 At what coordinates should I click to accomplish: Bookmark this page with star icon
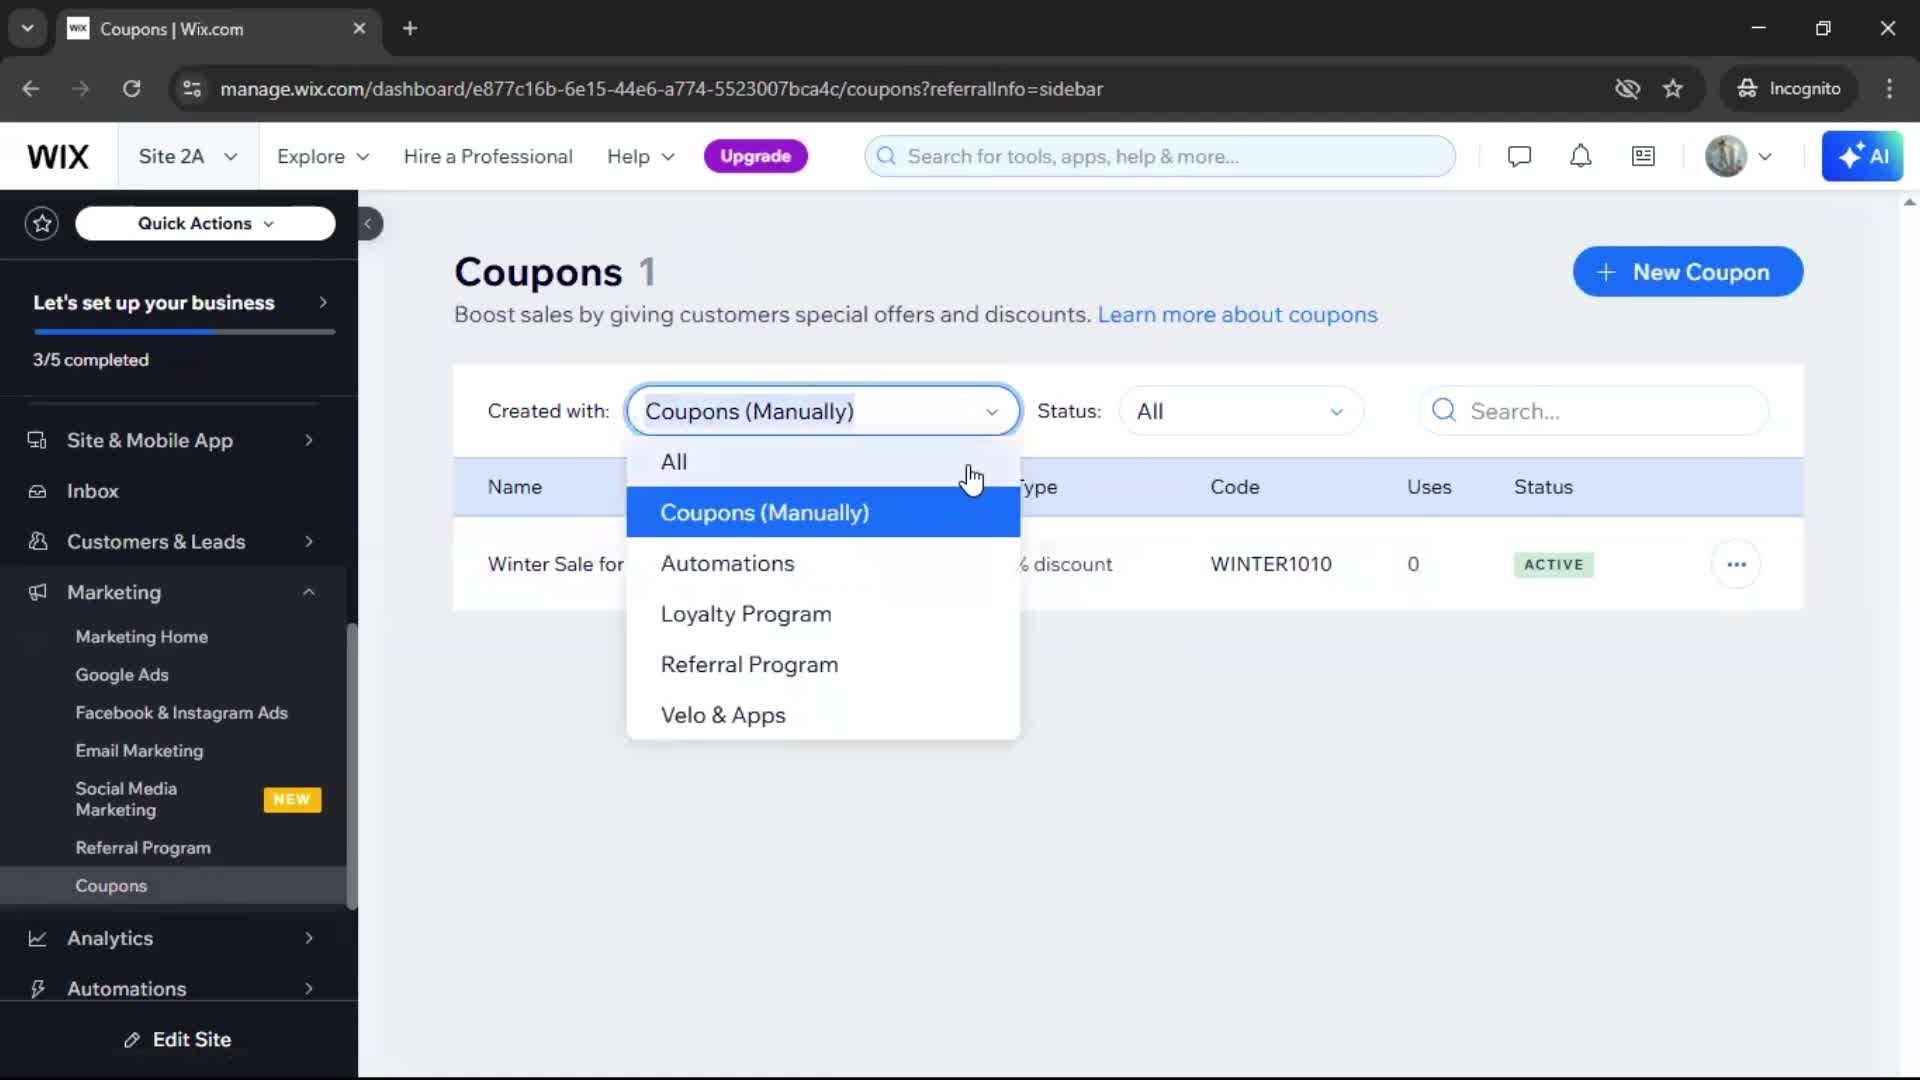point(1672,89)
